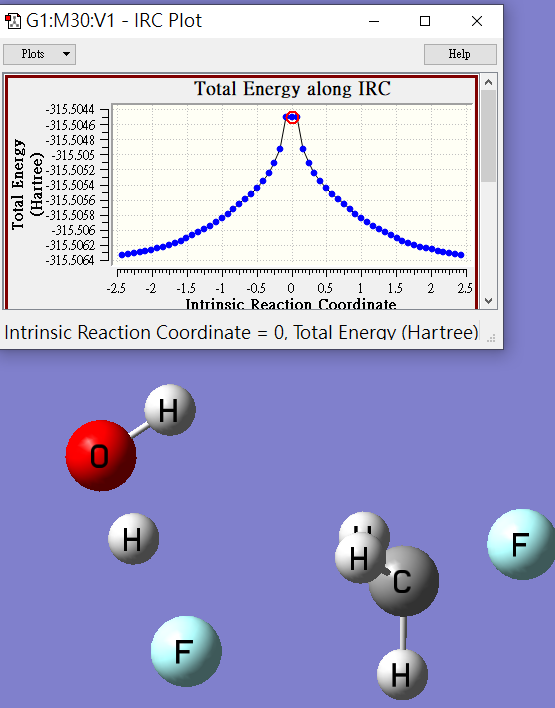
Task: Select the red oxygen atom O
Action: pos(101,455)
